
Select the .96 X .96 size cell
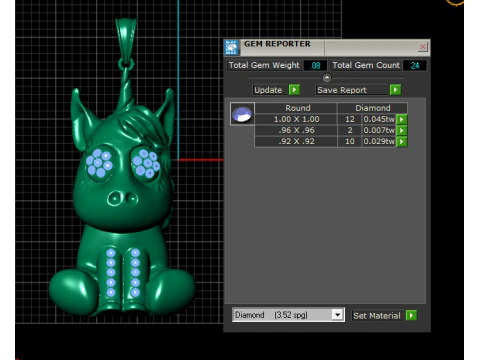296,130
